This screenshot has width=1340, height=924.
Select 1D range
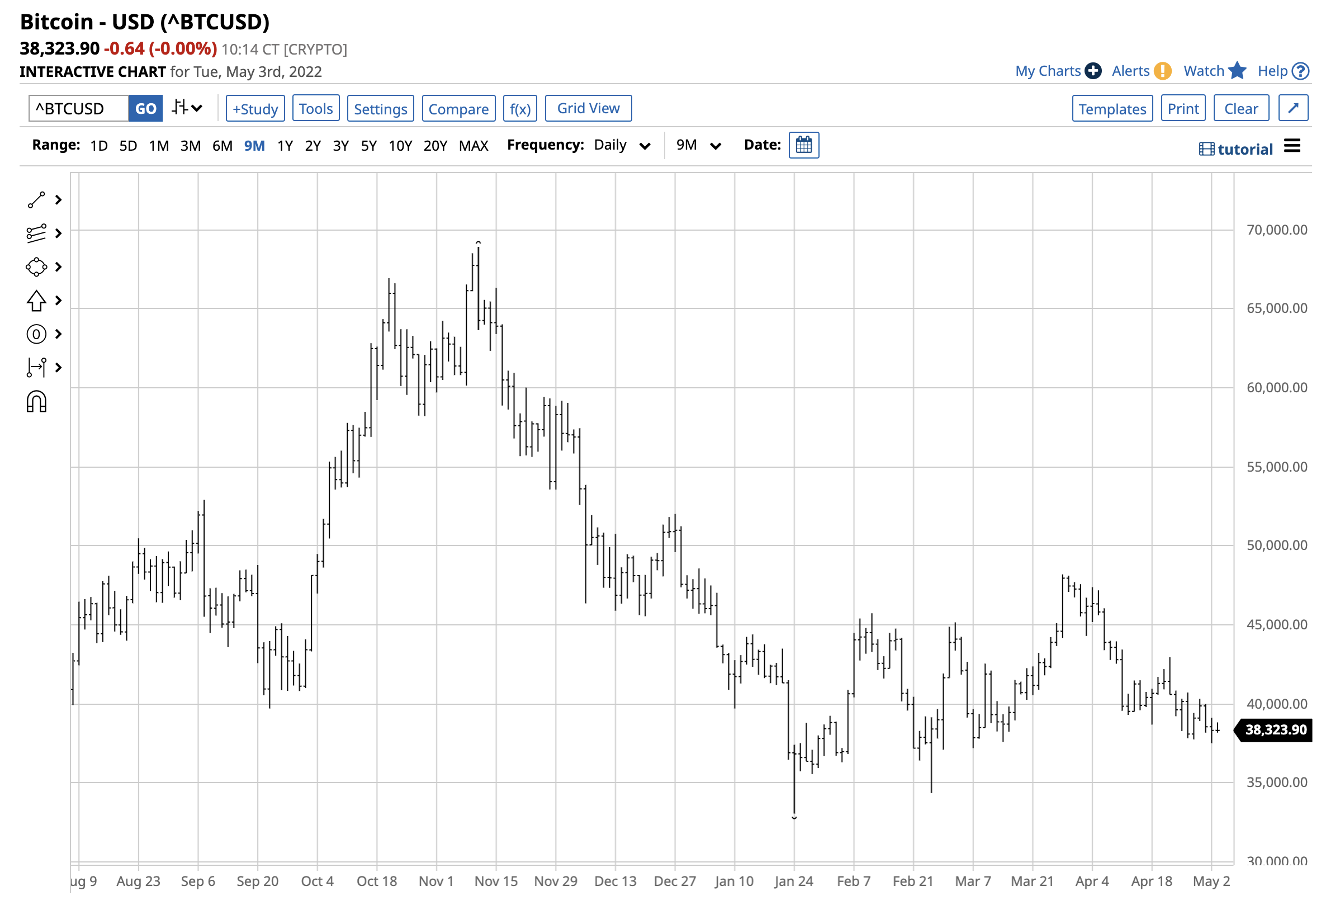click(x=98, y=146)
